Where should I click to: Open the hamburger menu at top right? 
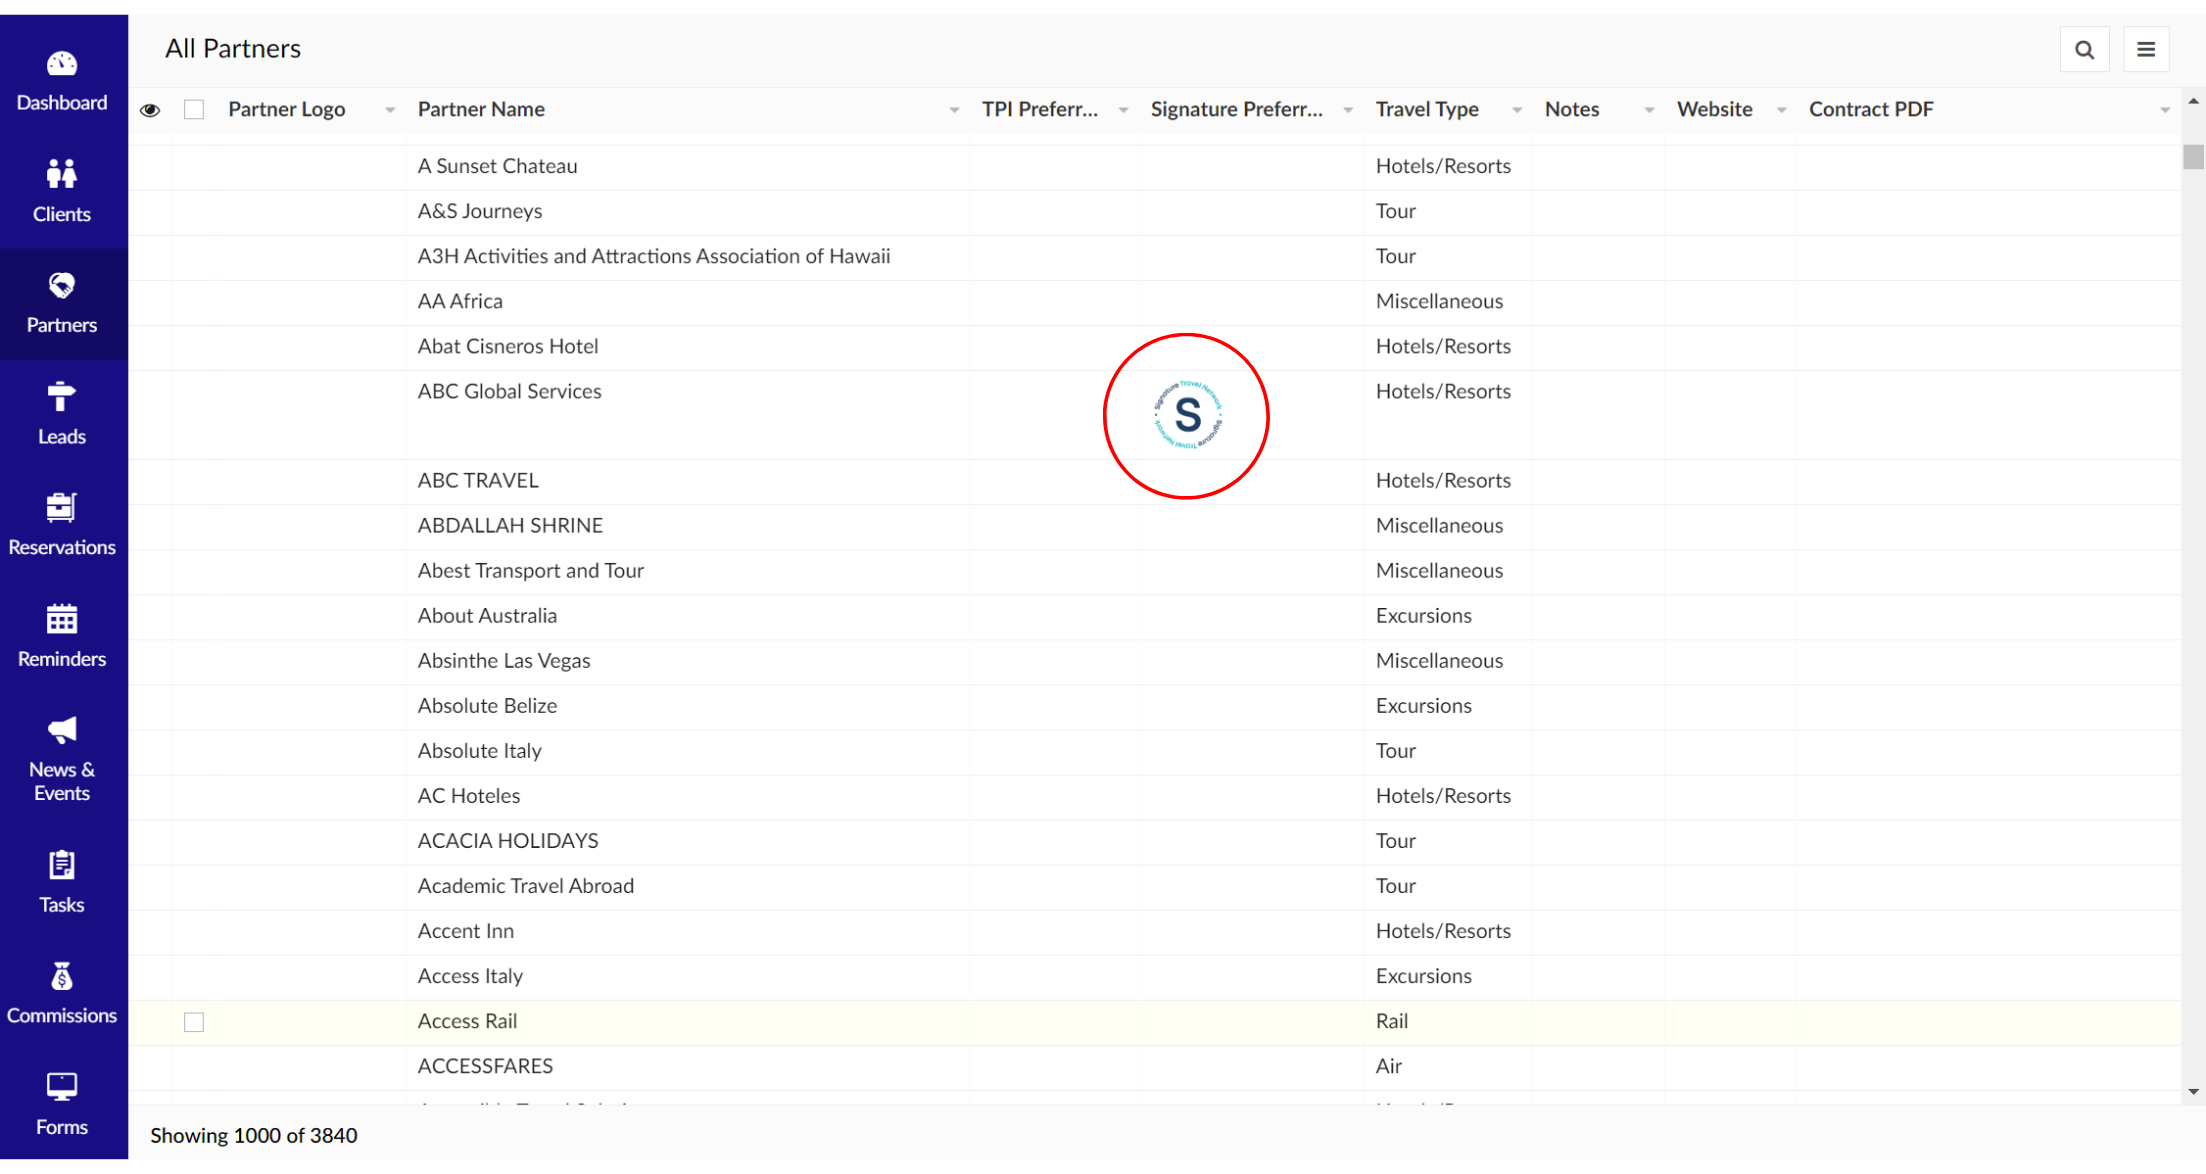[x=2146, y=50]
